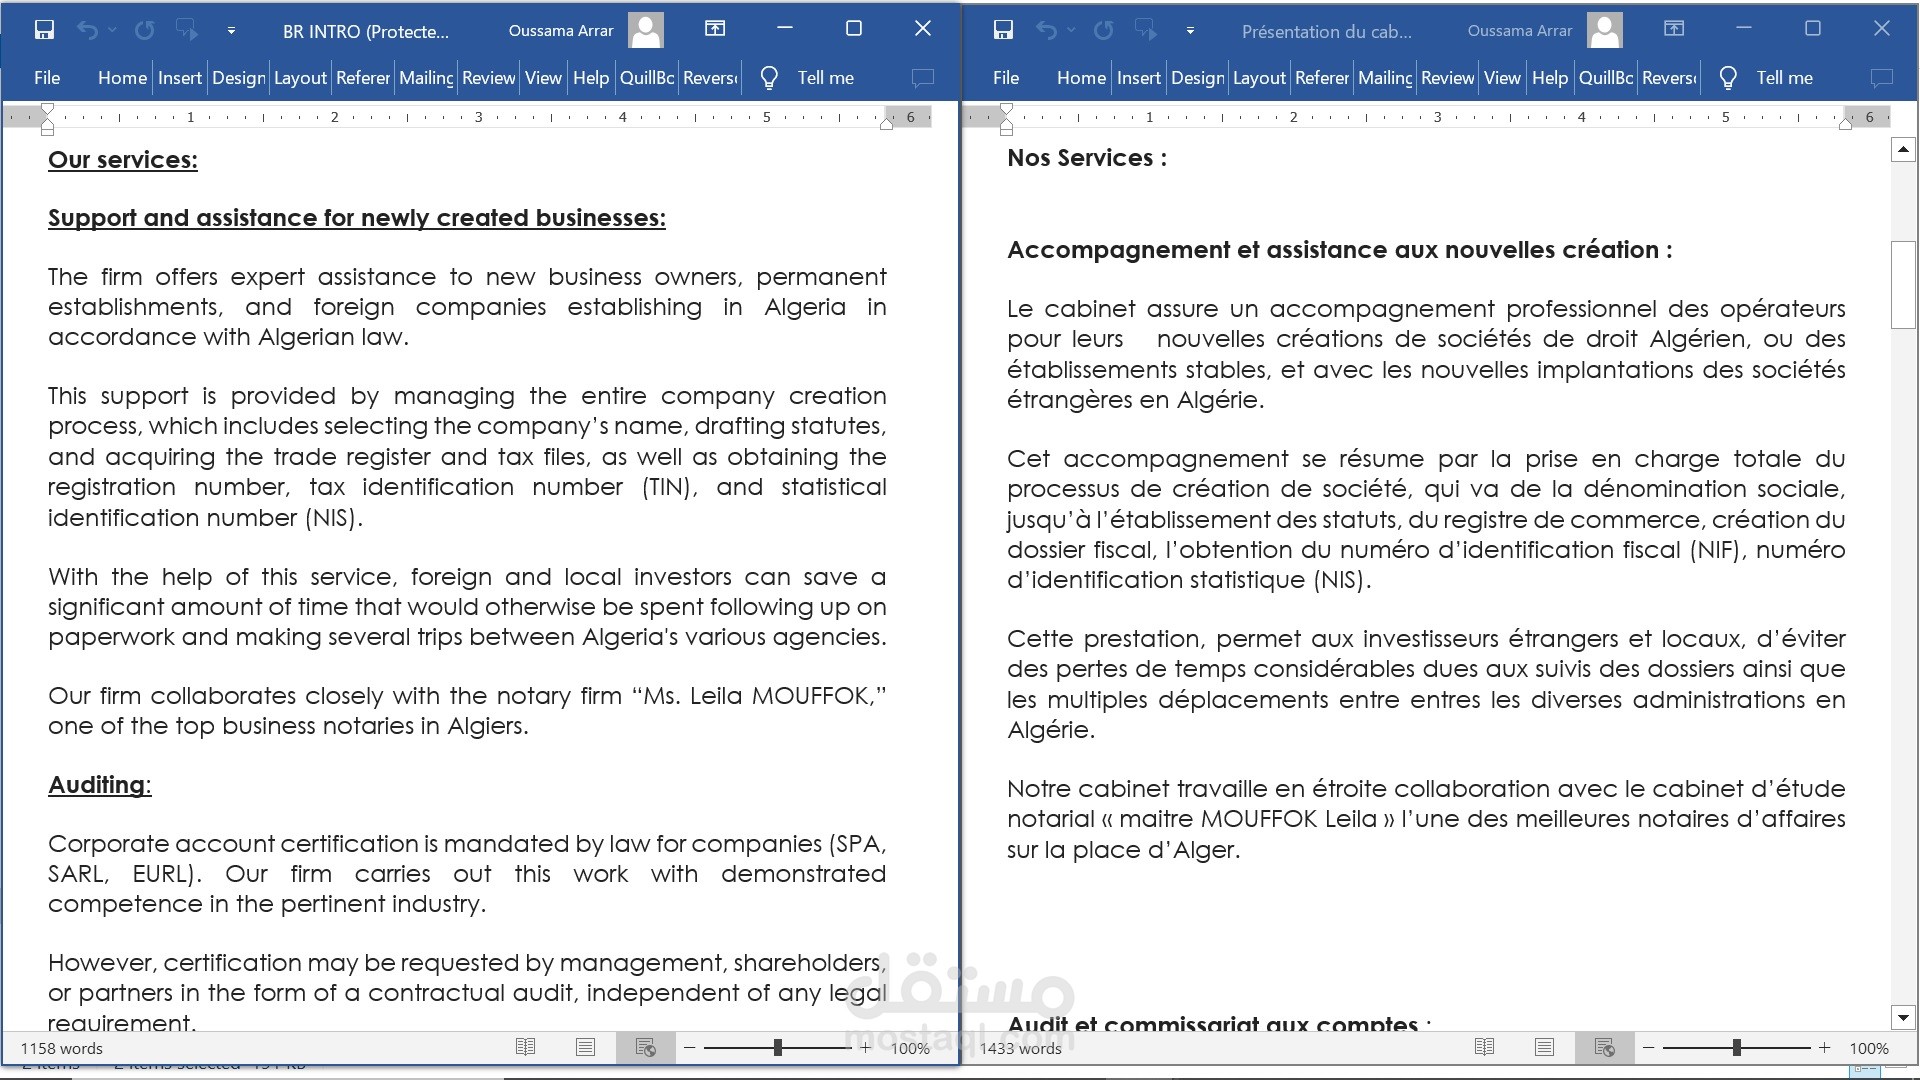The image size is (1920, 1080).
Task: Open the Help tab in the BR INTRO window
Action: [x=590, y=78]
